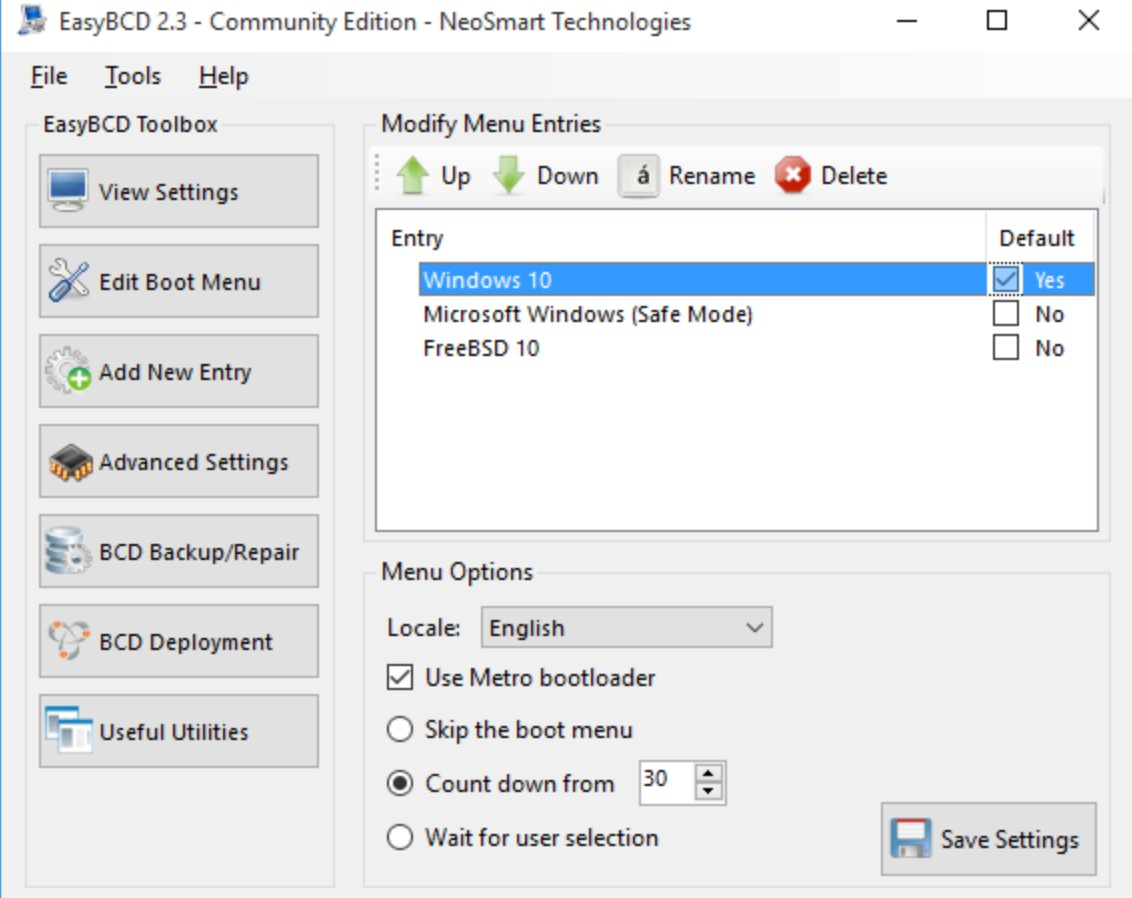Open the Locale English dropdown

coord(627,627)
